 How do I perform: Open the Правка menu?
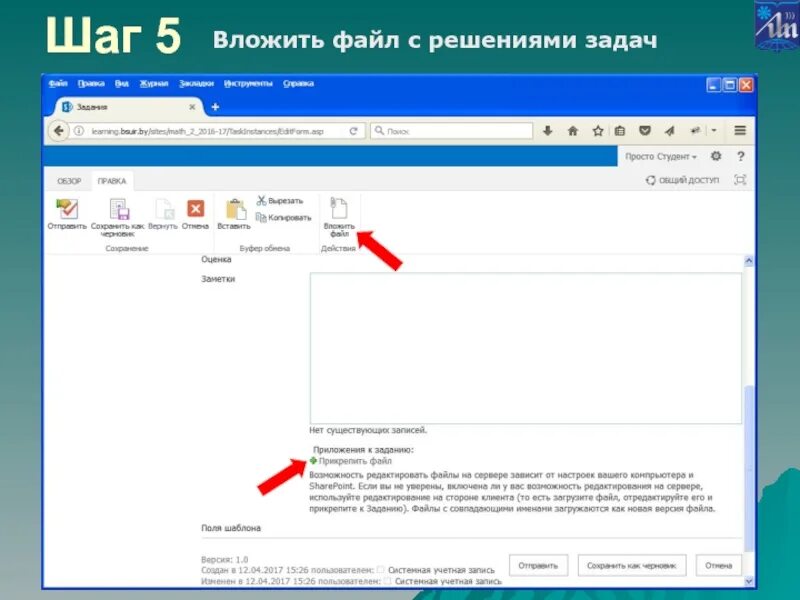click(91, 84)
